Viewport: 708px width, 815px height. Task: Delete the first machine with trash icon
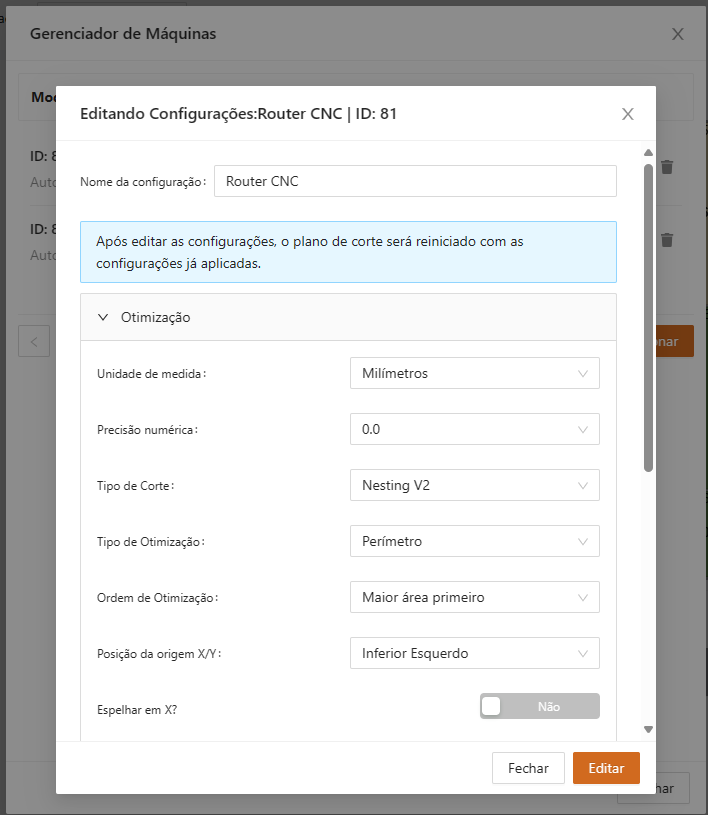[x=667, y=167]
